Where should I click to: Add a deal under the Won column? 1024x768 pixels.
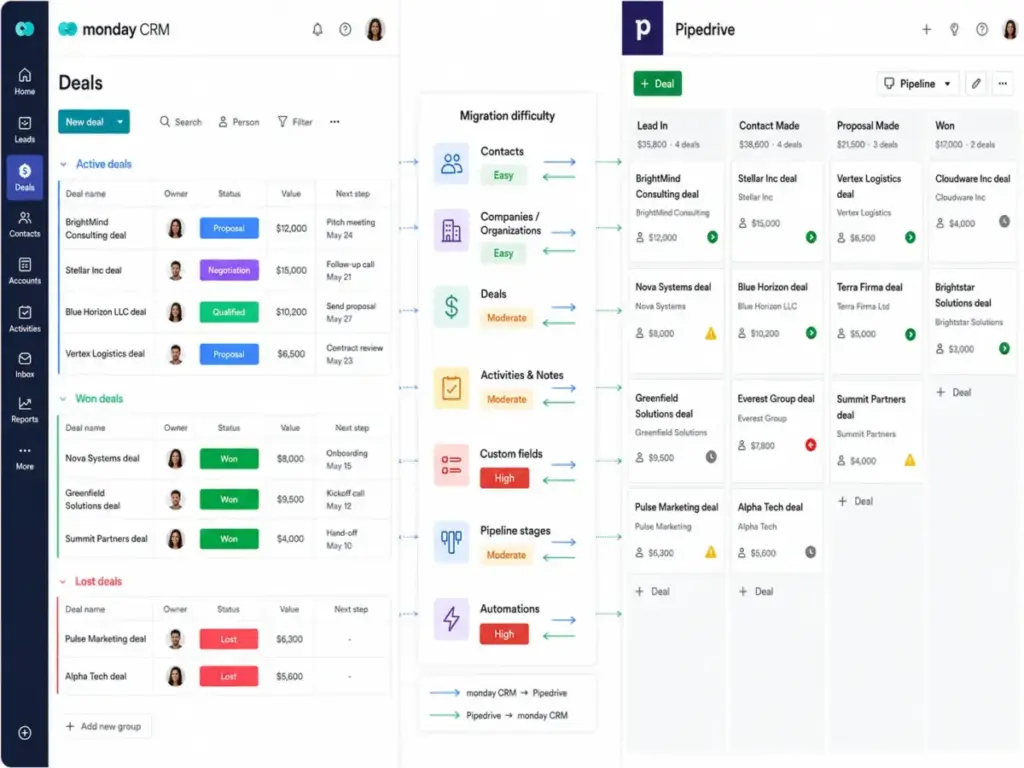[x=953, y=392]
